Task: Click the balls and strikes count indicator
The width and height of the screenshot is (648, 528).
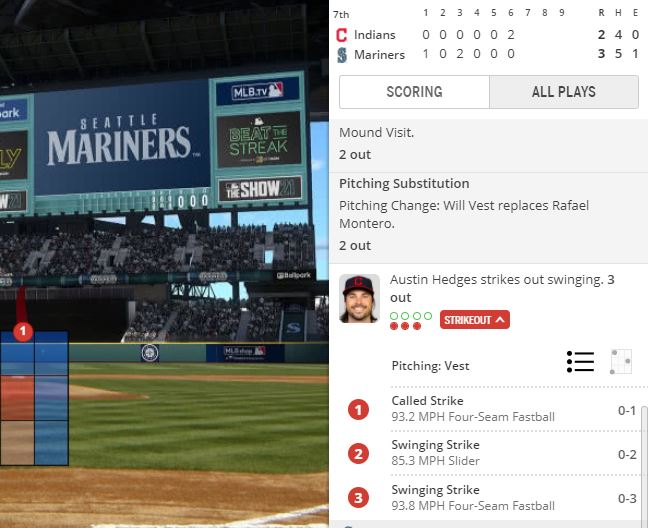Action: [411, 321]
